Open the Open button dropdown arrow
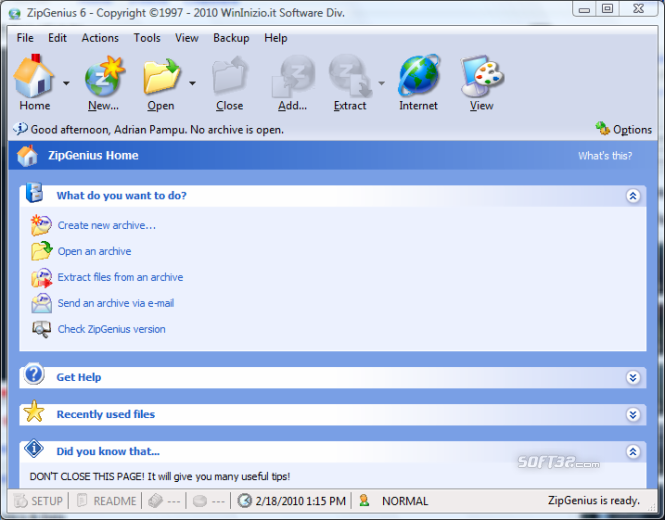This screenshot has height=520, width=665. [192, 83]
